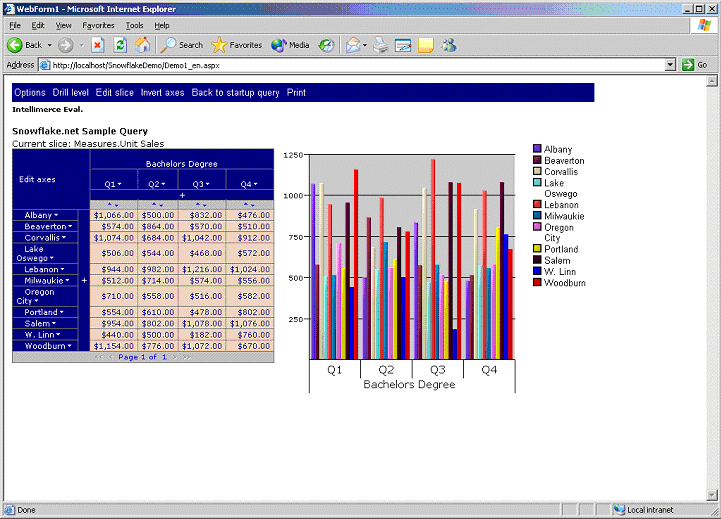Screen dimensions: 721x519
Task: Expand the Corvallis row dropdown
Action: click(x=63, y=237)
